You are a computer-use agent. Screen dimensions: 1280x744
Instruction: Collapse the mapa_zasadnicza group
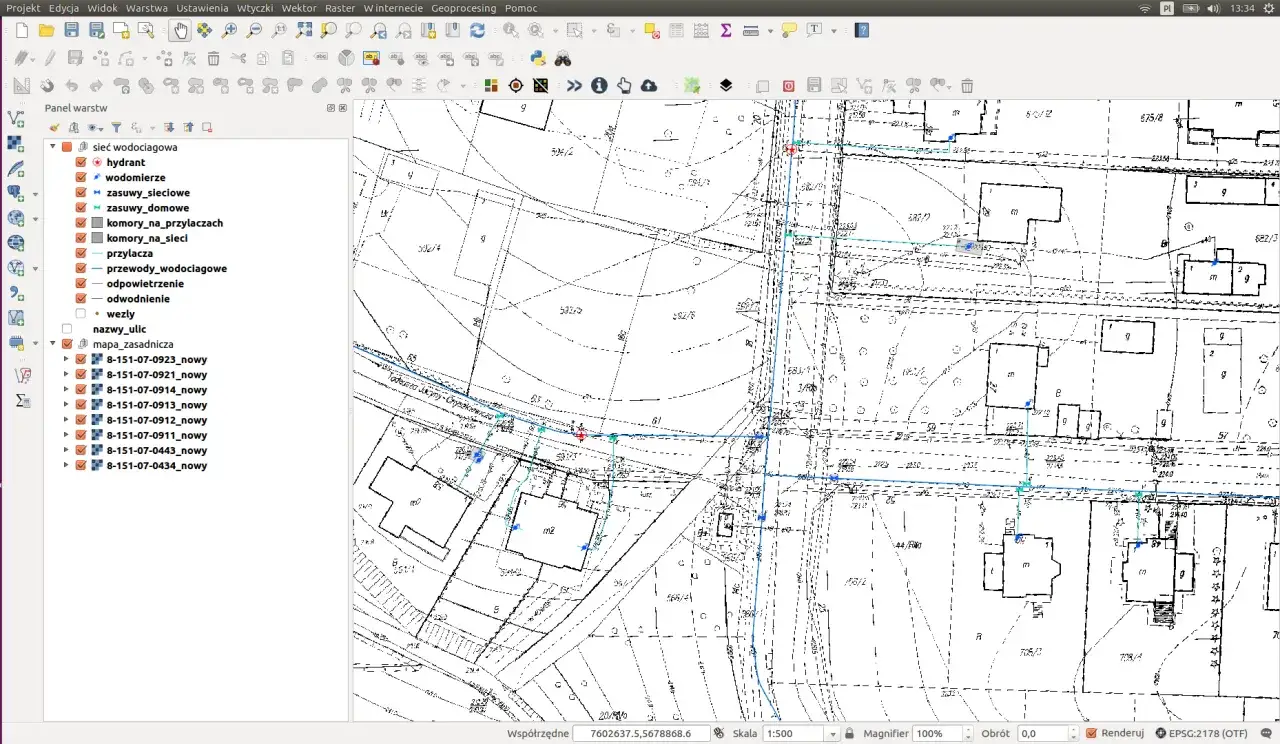pyautogui.click(x=53, y=344)
